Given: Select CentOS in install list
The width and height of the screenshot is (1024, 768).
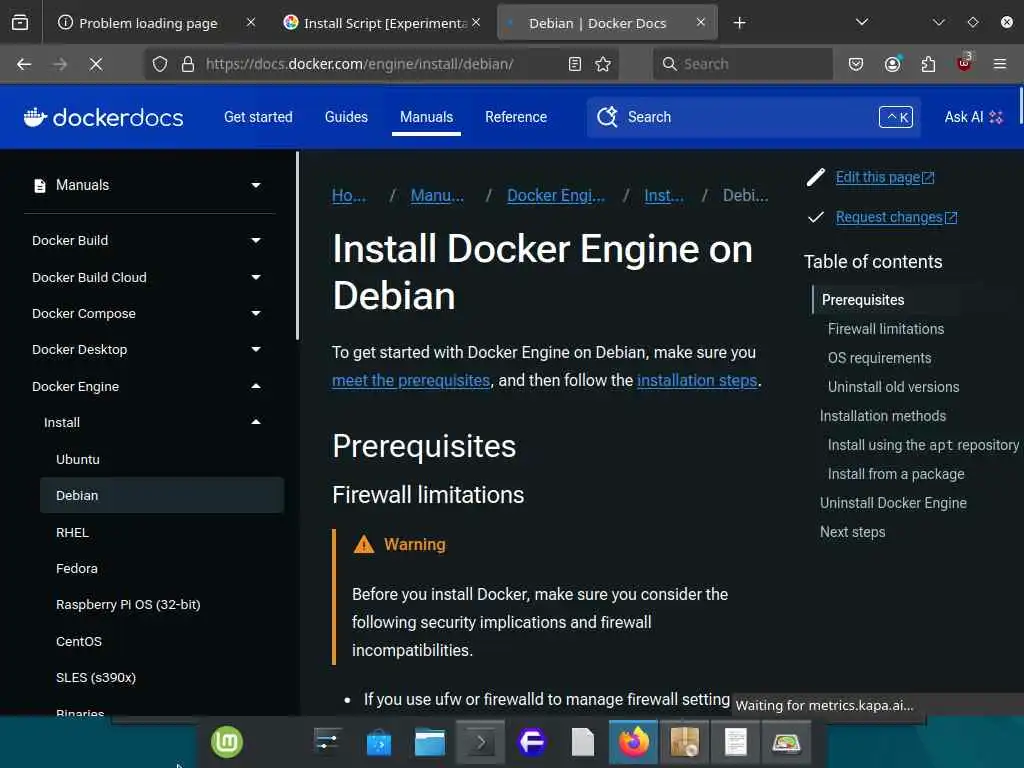Looking at the screenshot, I should (78, 641).
